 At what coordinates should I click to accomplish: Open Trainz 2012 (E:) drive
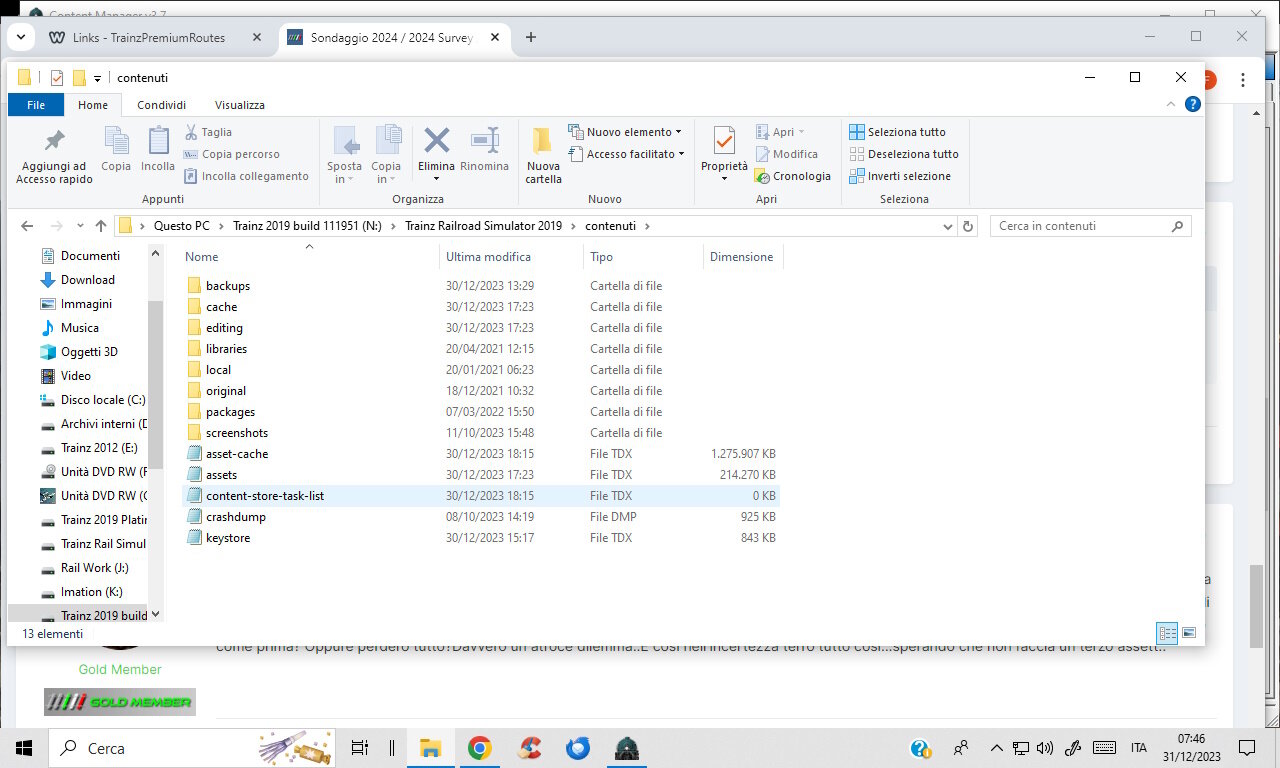coord(99,448)
